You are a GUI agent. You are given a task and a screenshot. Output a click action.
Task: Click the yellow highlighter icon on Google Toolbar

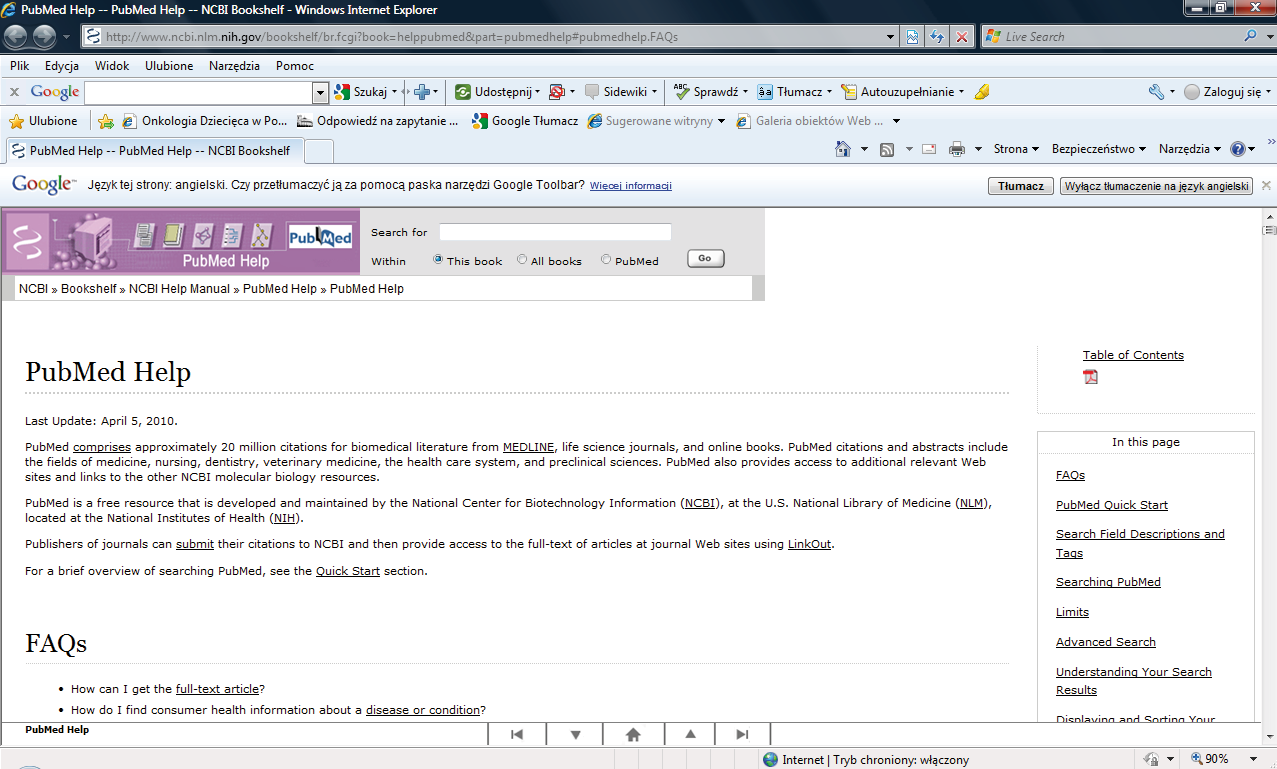(x=982, y=92)
